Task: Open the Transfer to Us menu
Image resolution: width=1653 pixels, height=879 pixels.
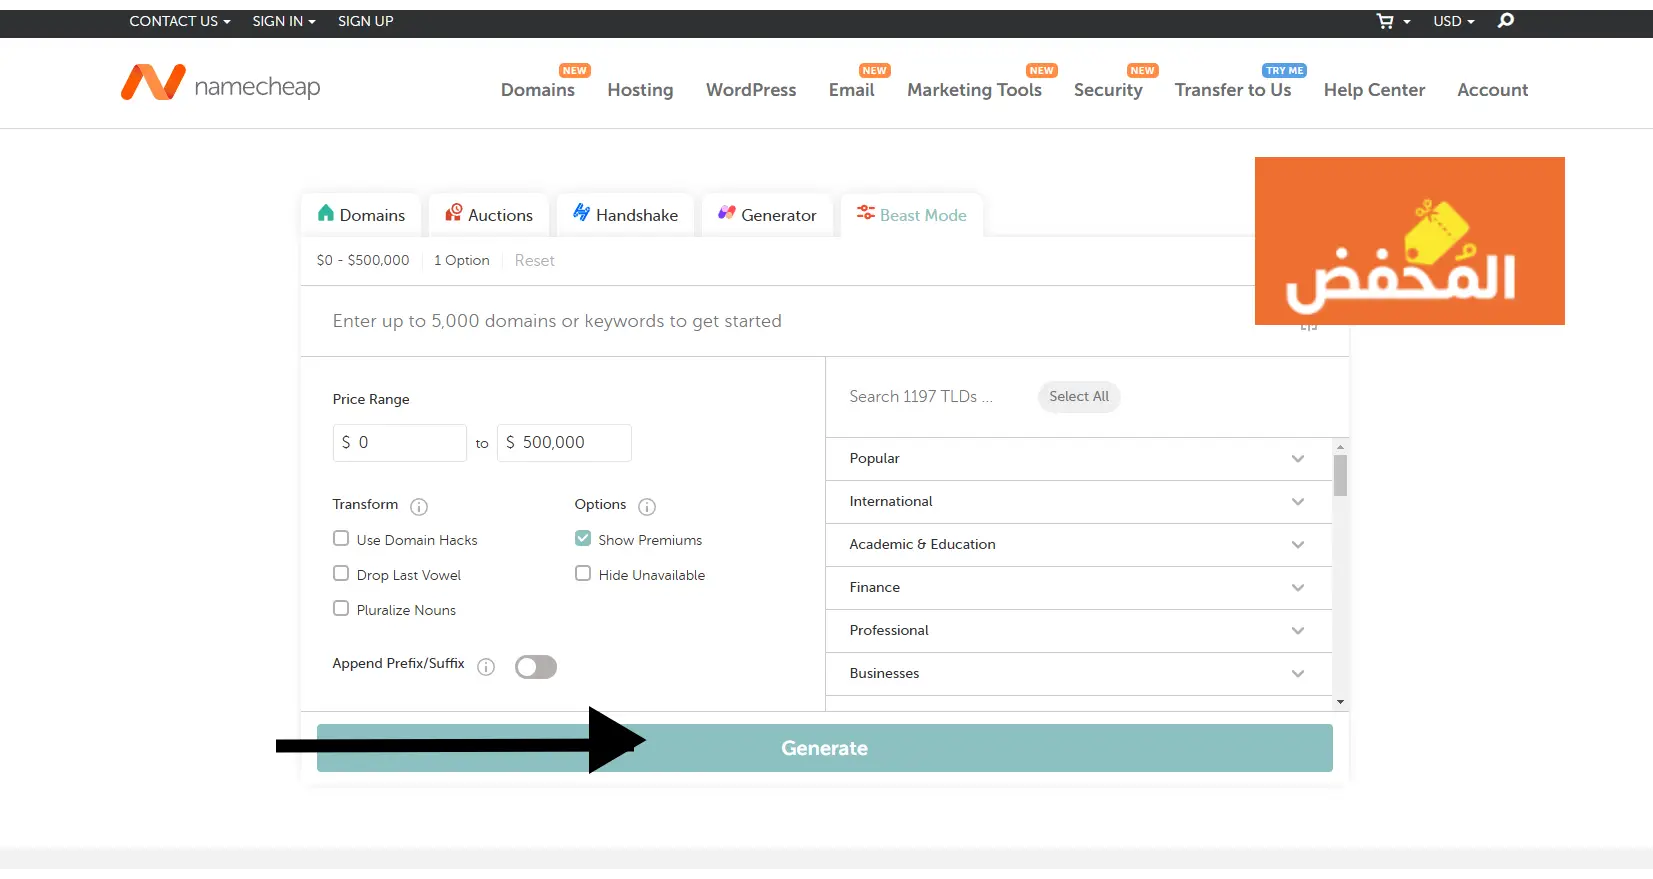Action: 1233,90
